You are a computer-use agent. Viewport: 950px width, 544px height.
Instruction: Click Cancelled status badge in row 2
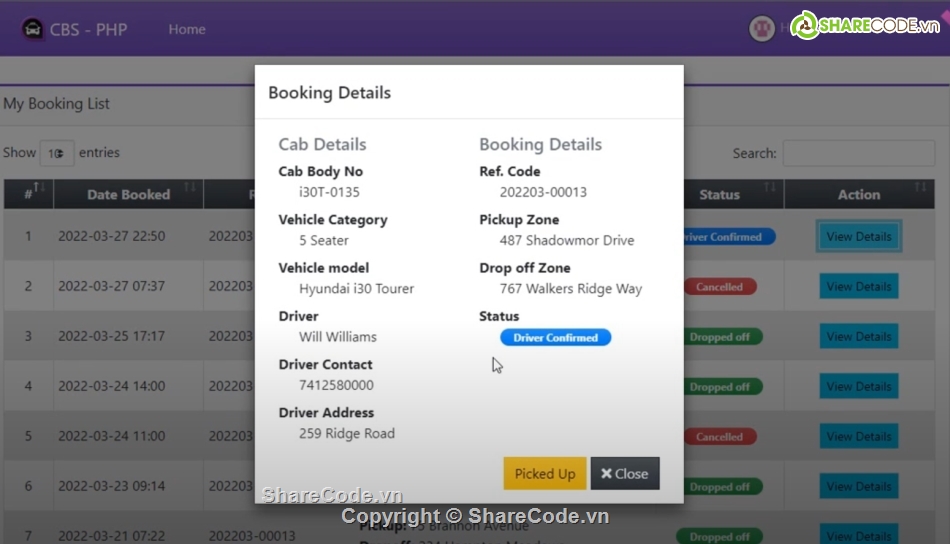[x=720, y=287]
